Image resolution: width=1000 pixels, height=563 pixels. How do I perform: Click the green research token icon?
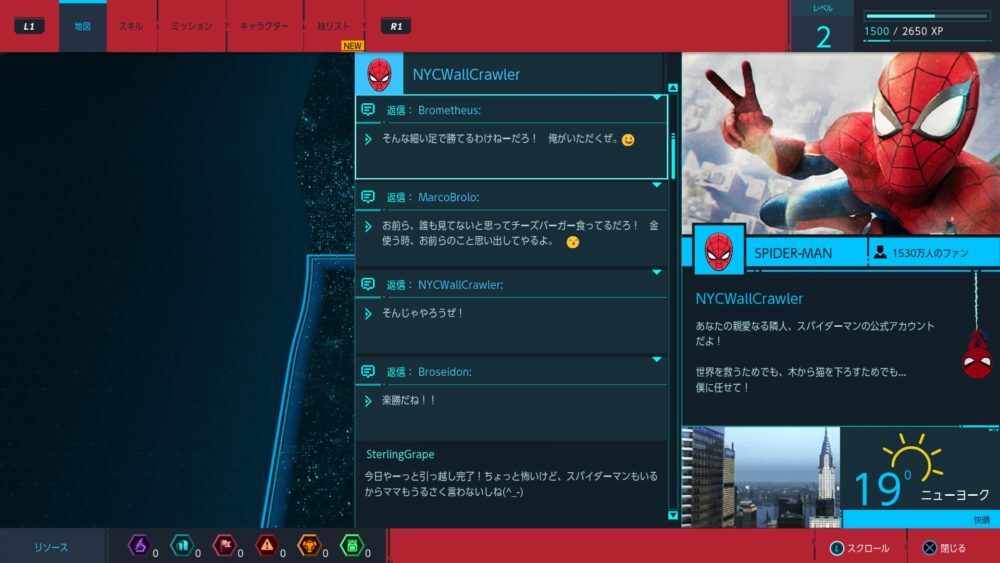click(x=352, y=545)
